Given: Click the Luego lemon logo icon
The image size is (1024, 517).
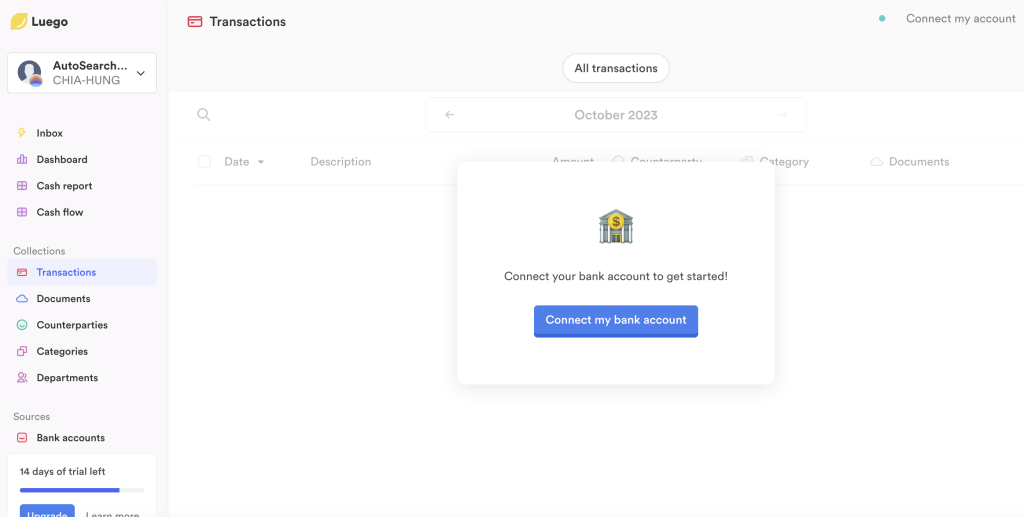Looking at the screenshot, I should click(19, 22).
